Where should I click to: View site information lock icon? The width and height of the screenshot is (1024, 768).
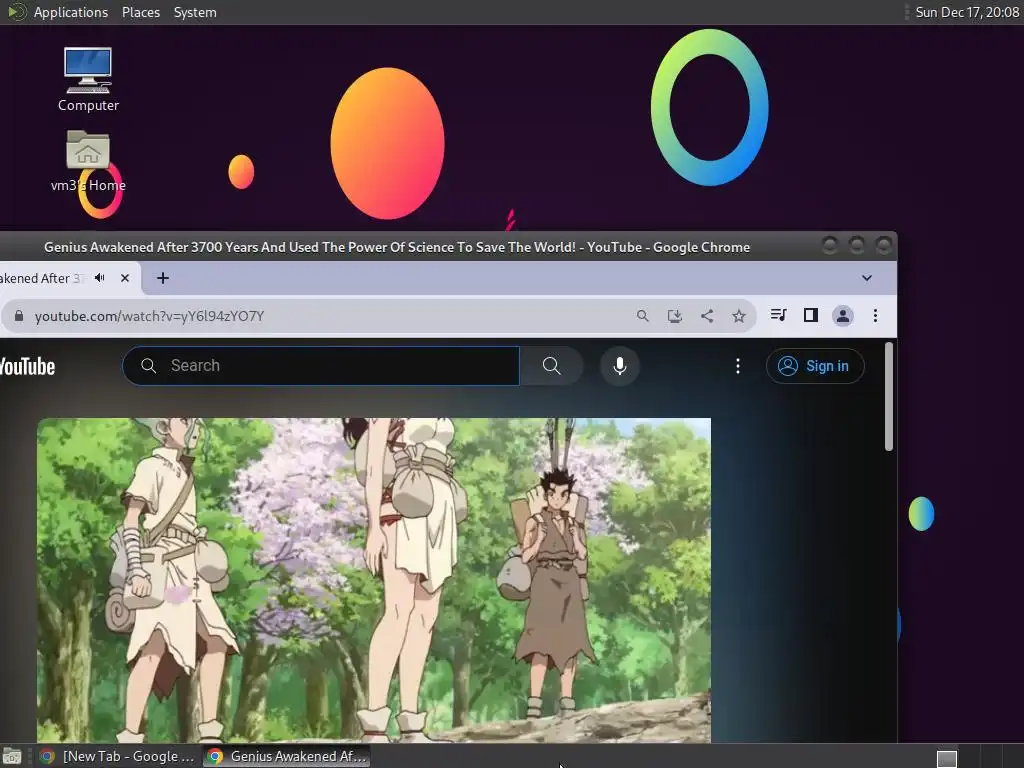pos(19,316)
